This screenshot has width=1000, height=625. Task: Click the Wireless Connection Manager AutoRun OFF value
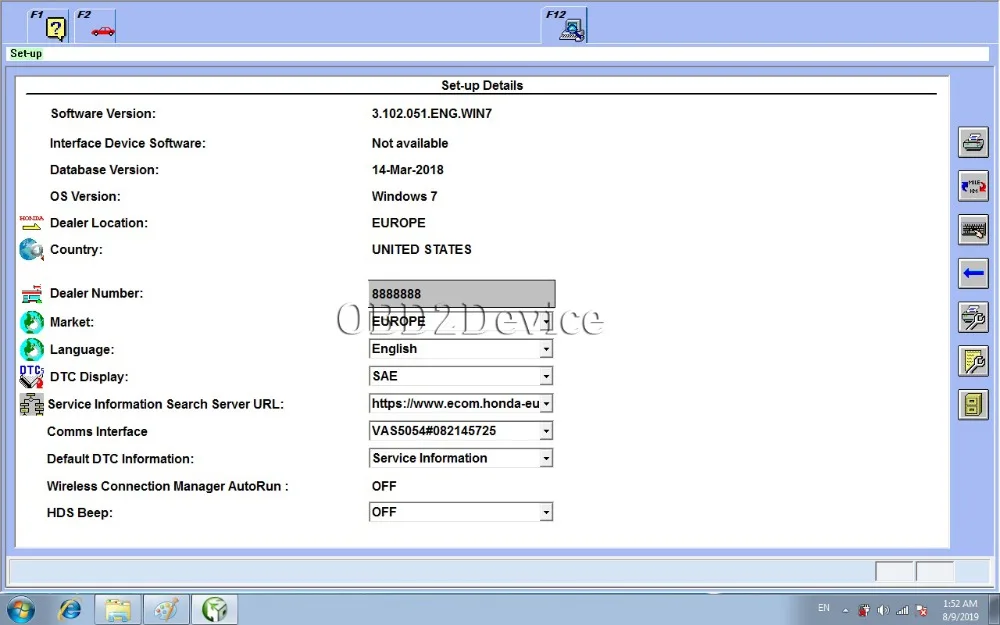click(384, 486)
